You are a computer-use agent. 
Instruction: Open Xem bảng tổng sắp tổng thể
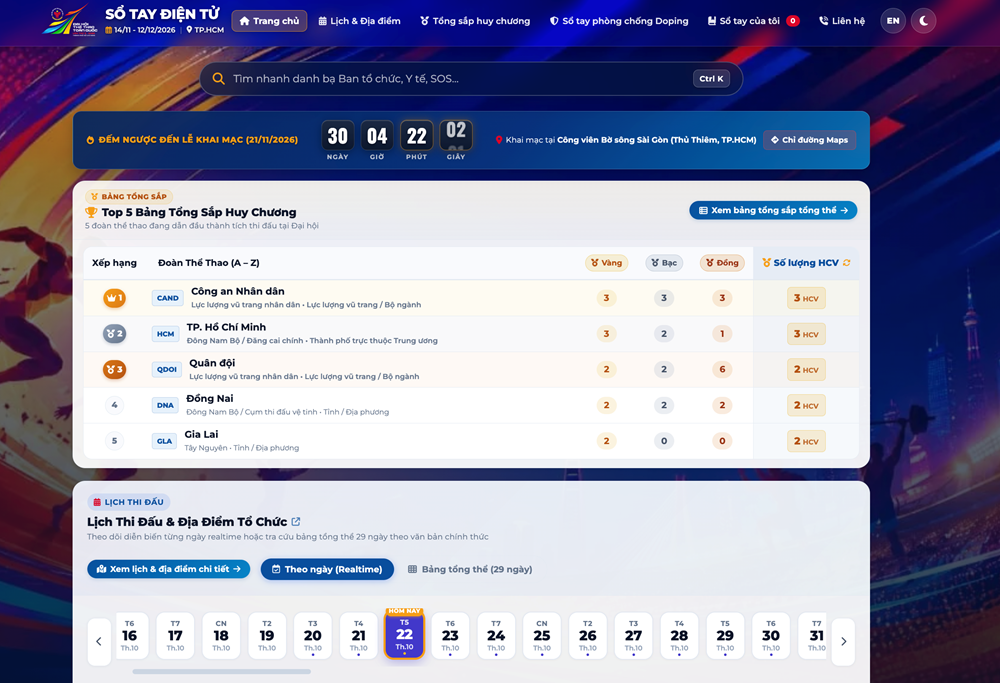773,210
